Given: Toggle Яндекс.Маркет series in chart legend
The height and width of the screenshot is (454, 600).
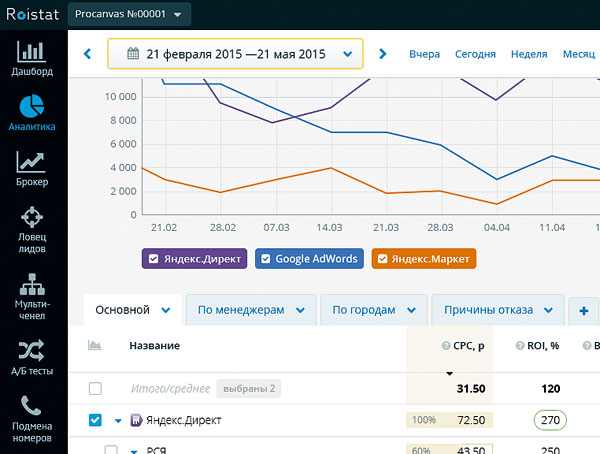Looking at the screenshot, I should (x=424, y=259).
